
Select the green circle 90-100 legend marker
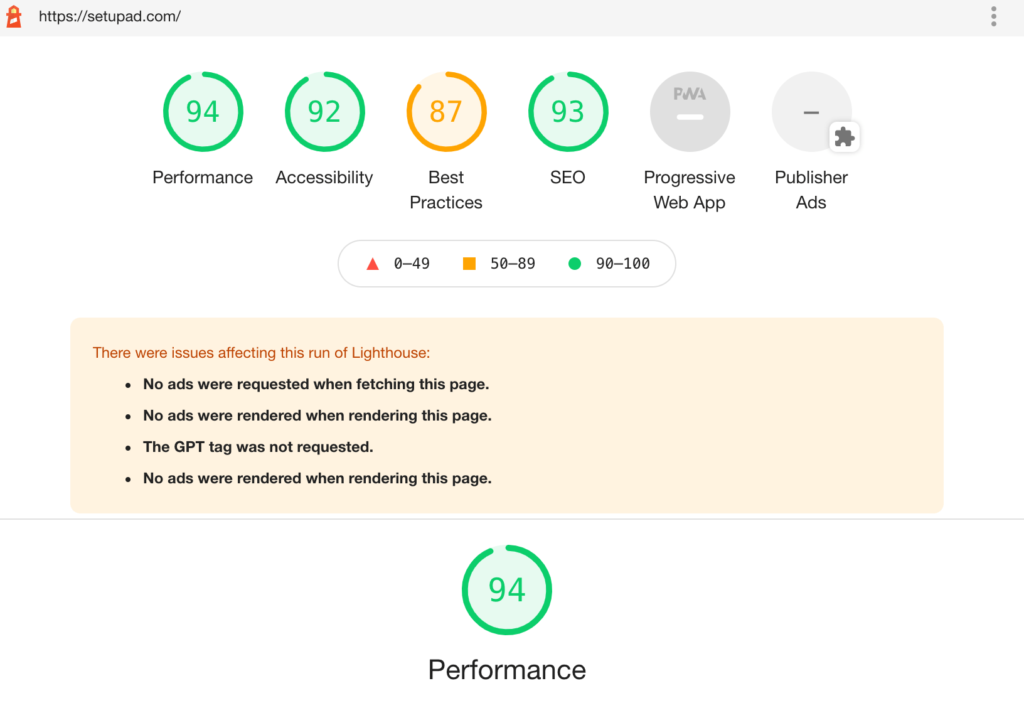[x=574, y=263]
